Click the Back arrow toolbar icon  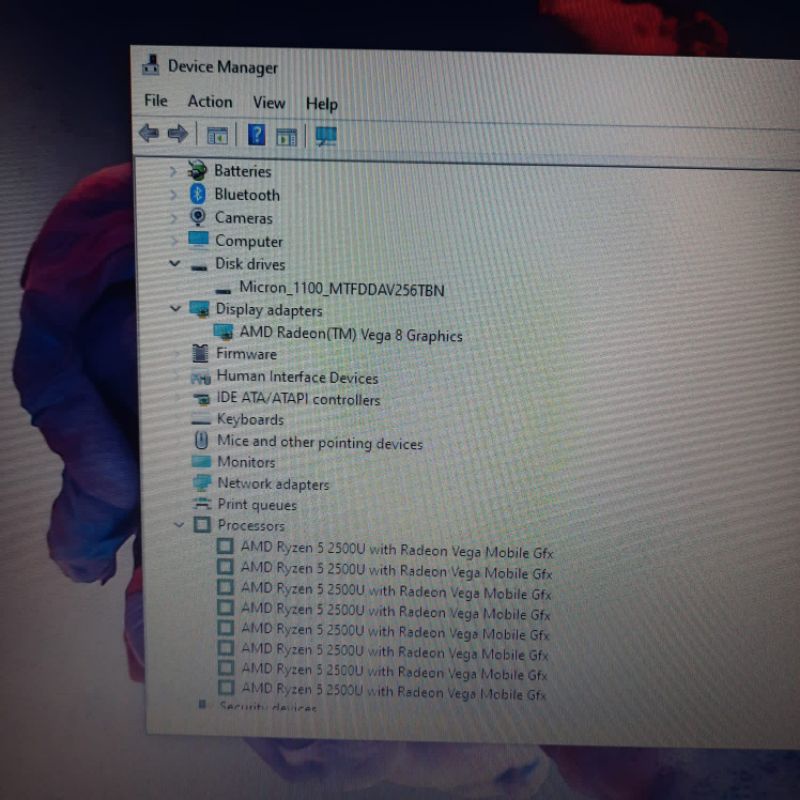(149, 134)
